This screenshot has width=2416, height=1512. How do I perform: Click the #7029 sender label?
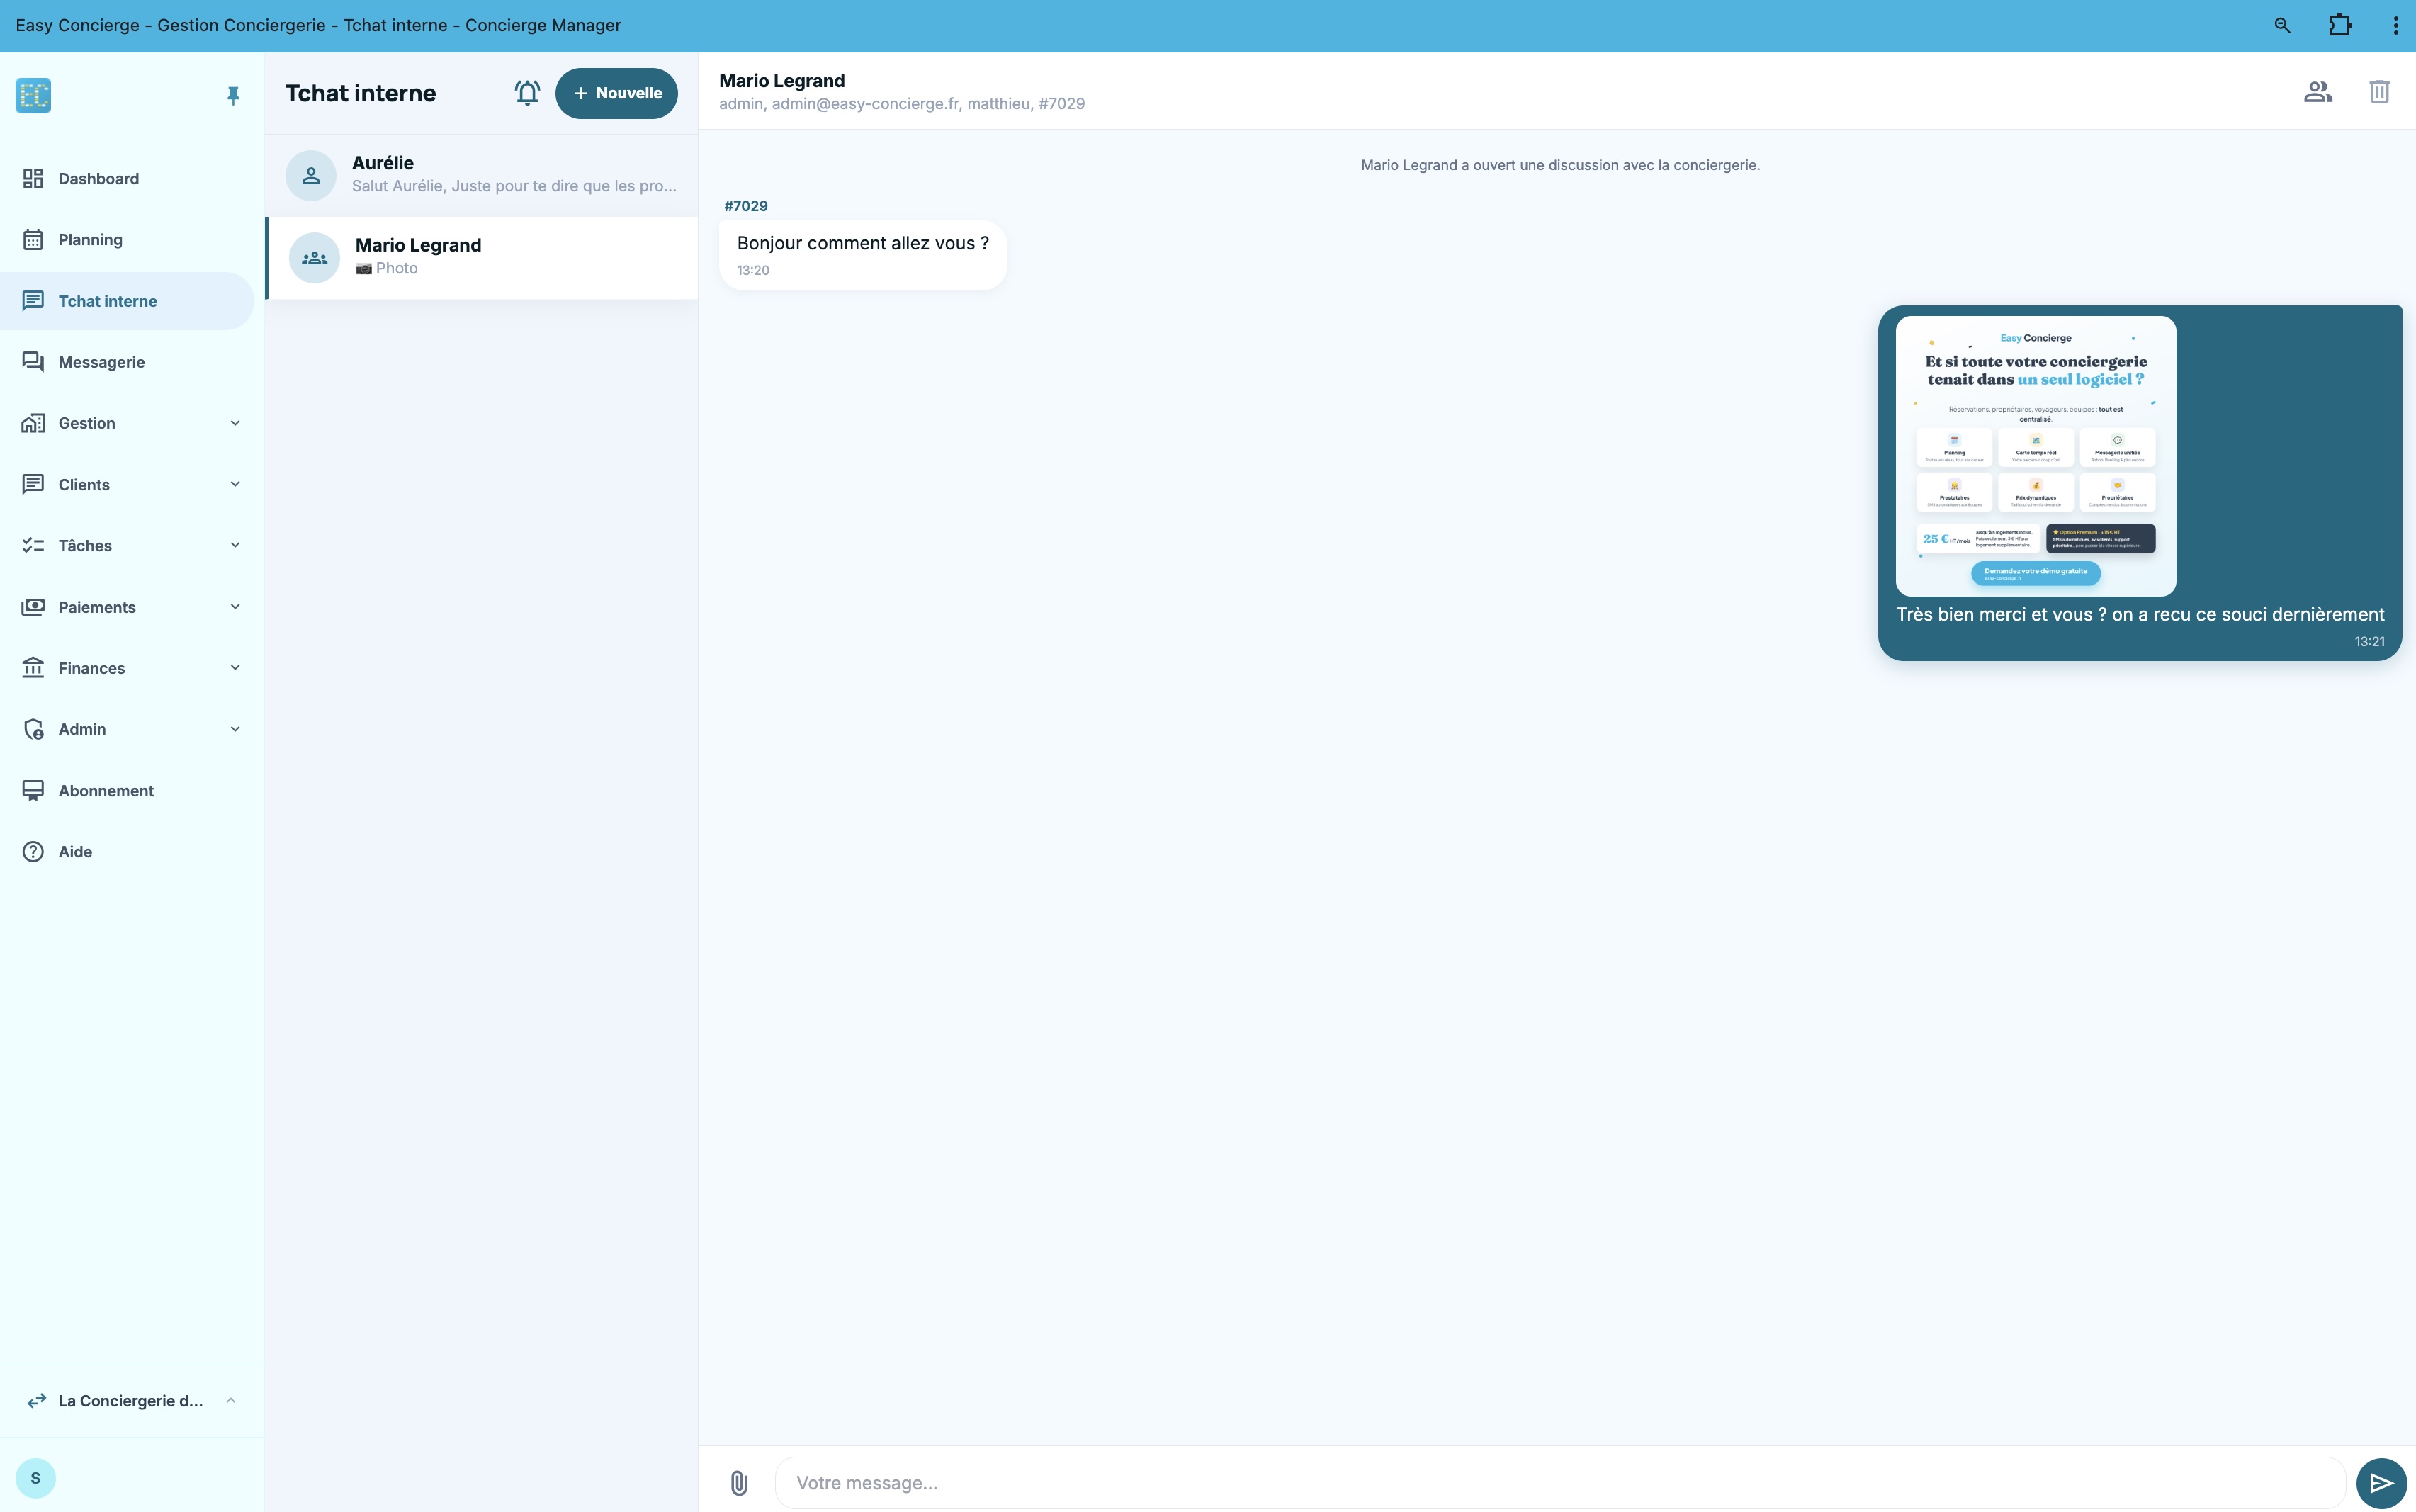tap(746, 206)
